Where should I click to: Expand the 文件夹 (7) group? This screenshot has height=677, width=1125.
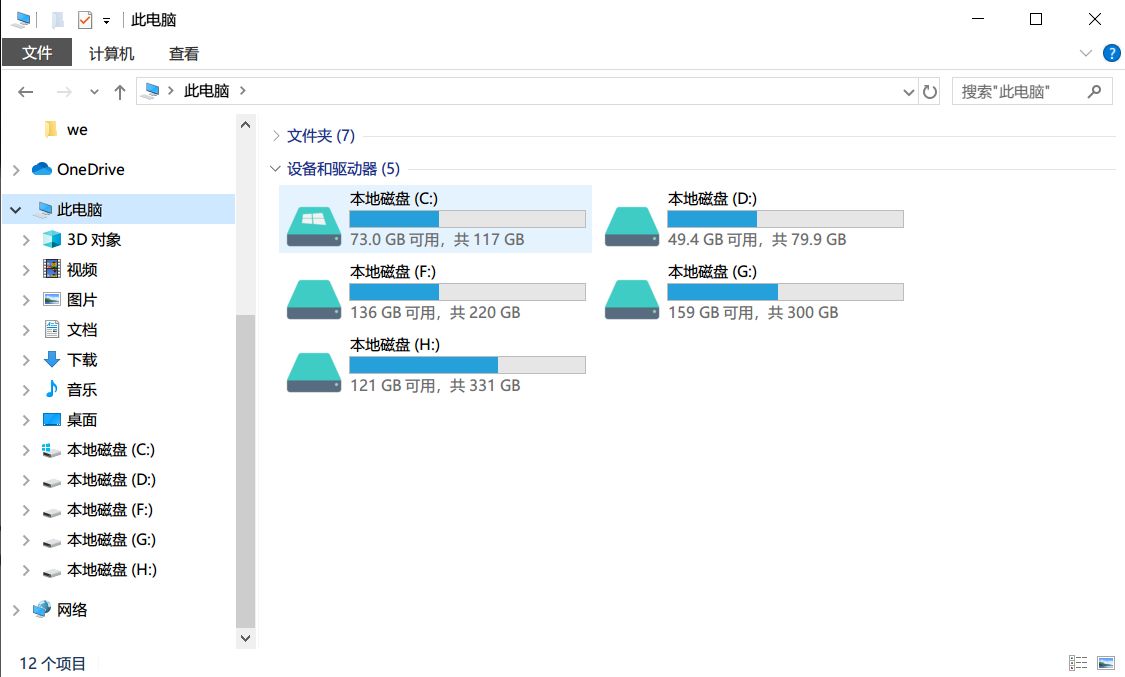click(276, 136)
